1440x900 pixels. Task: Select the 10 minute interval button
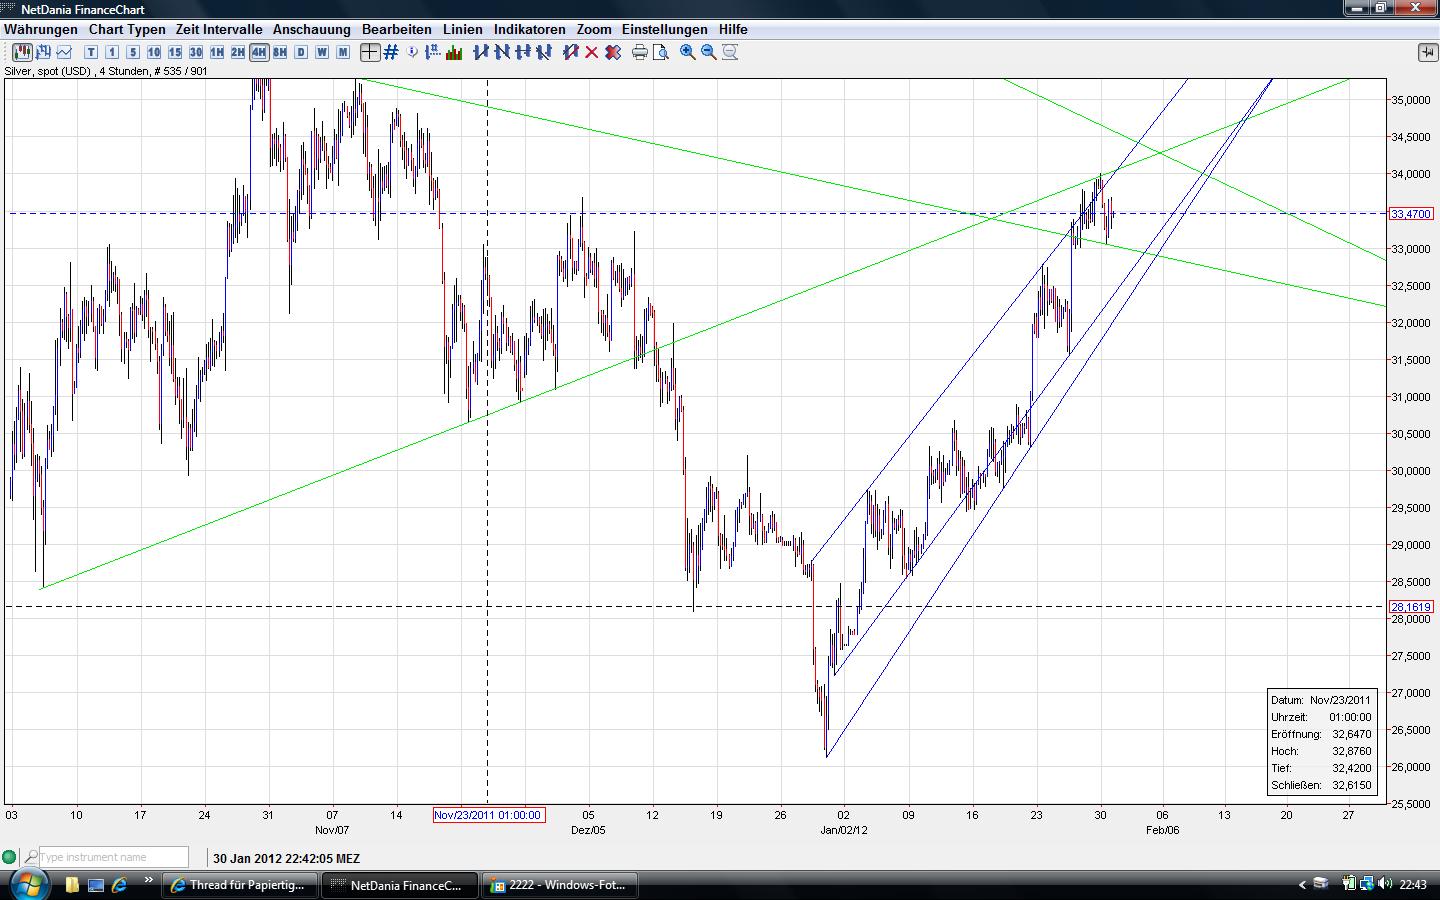154,52
